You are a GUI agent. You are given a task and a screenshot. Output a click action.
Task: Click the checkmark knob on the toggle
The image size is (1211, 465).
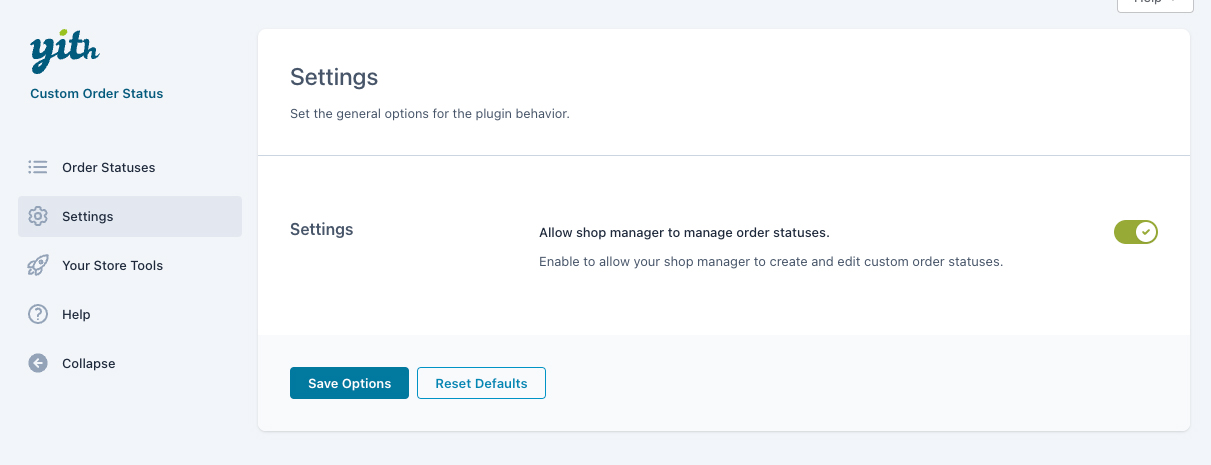[1147, 233]
